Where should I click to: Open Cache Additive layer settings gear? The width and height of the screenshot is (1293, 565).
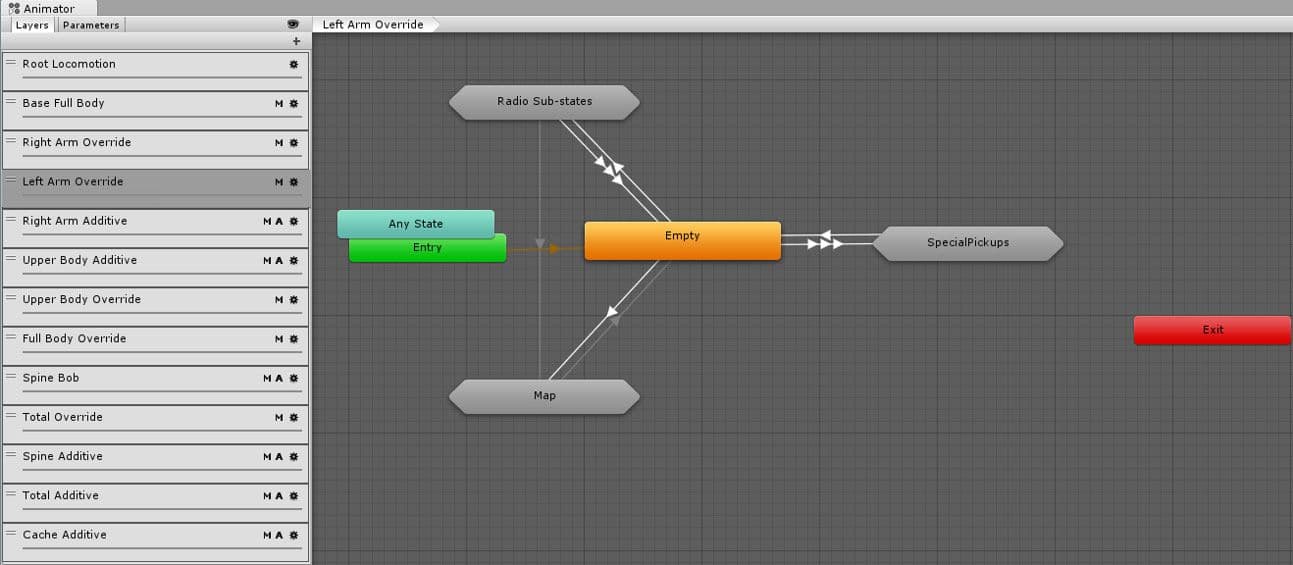click(294, 535)
